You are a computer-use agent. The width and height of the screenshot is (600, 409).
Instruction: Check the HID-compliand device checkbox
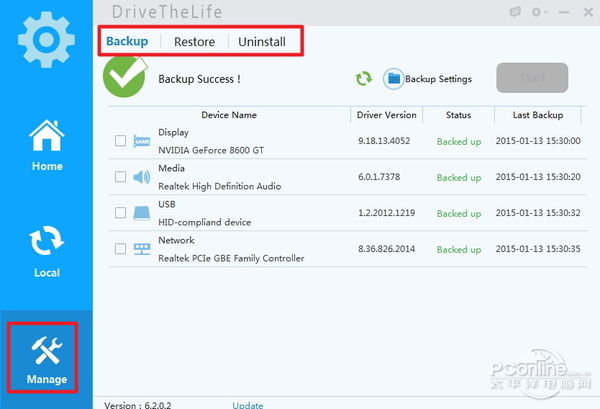tap(121, 213)
